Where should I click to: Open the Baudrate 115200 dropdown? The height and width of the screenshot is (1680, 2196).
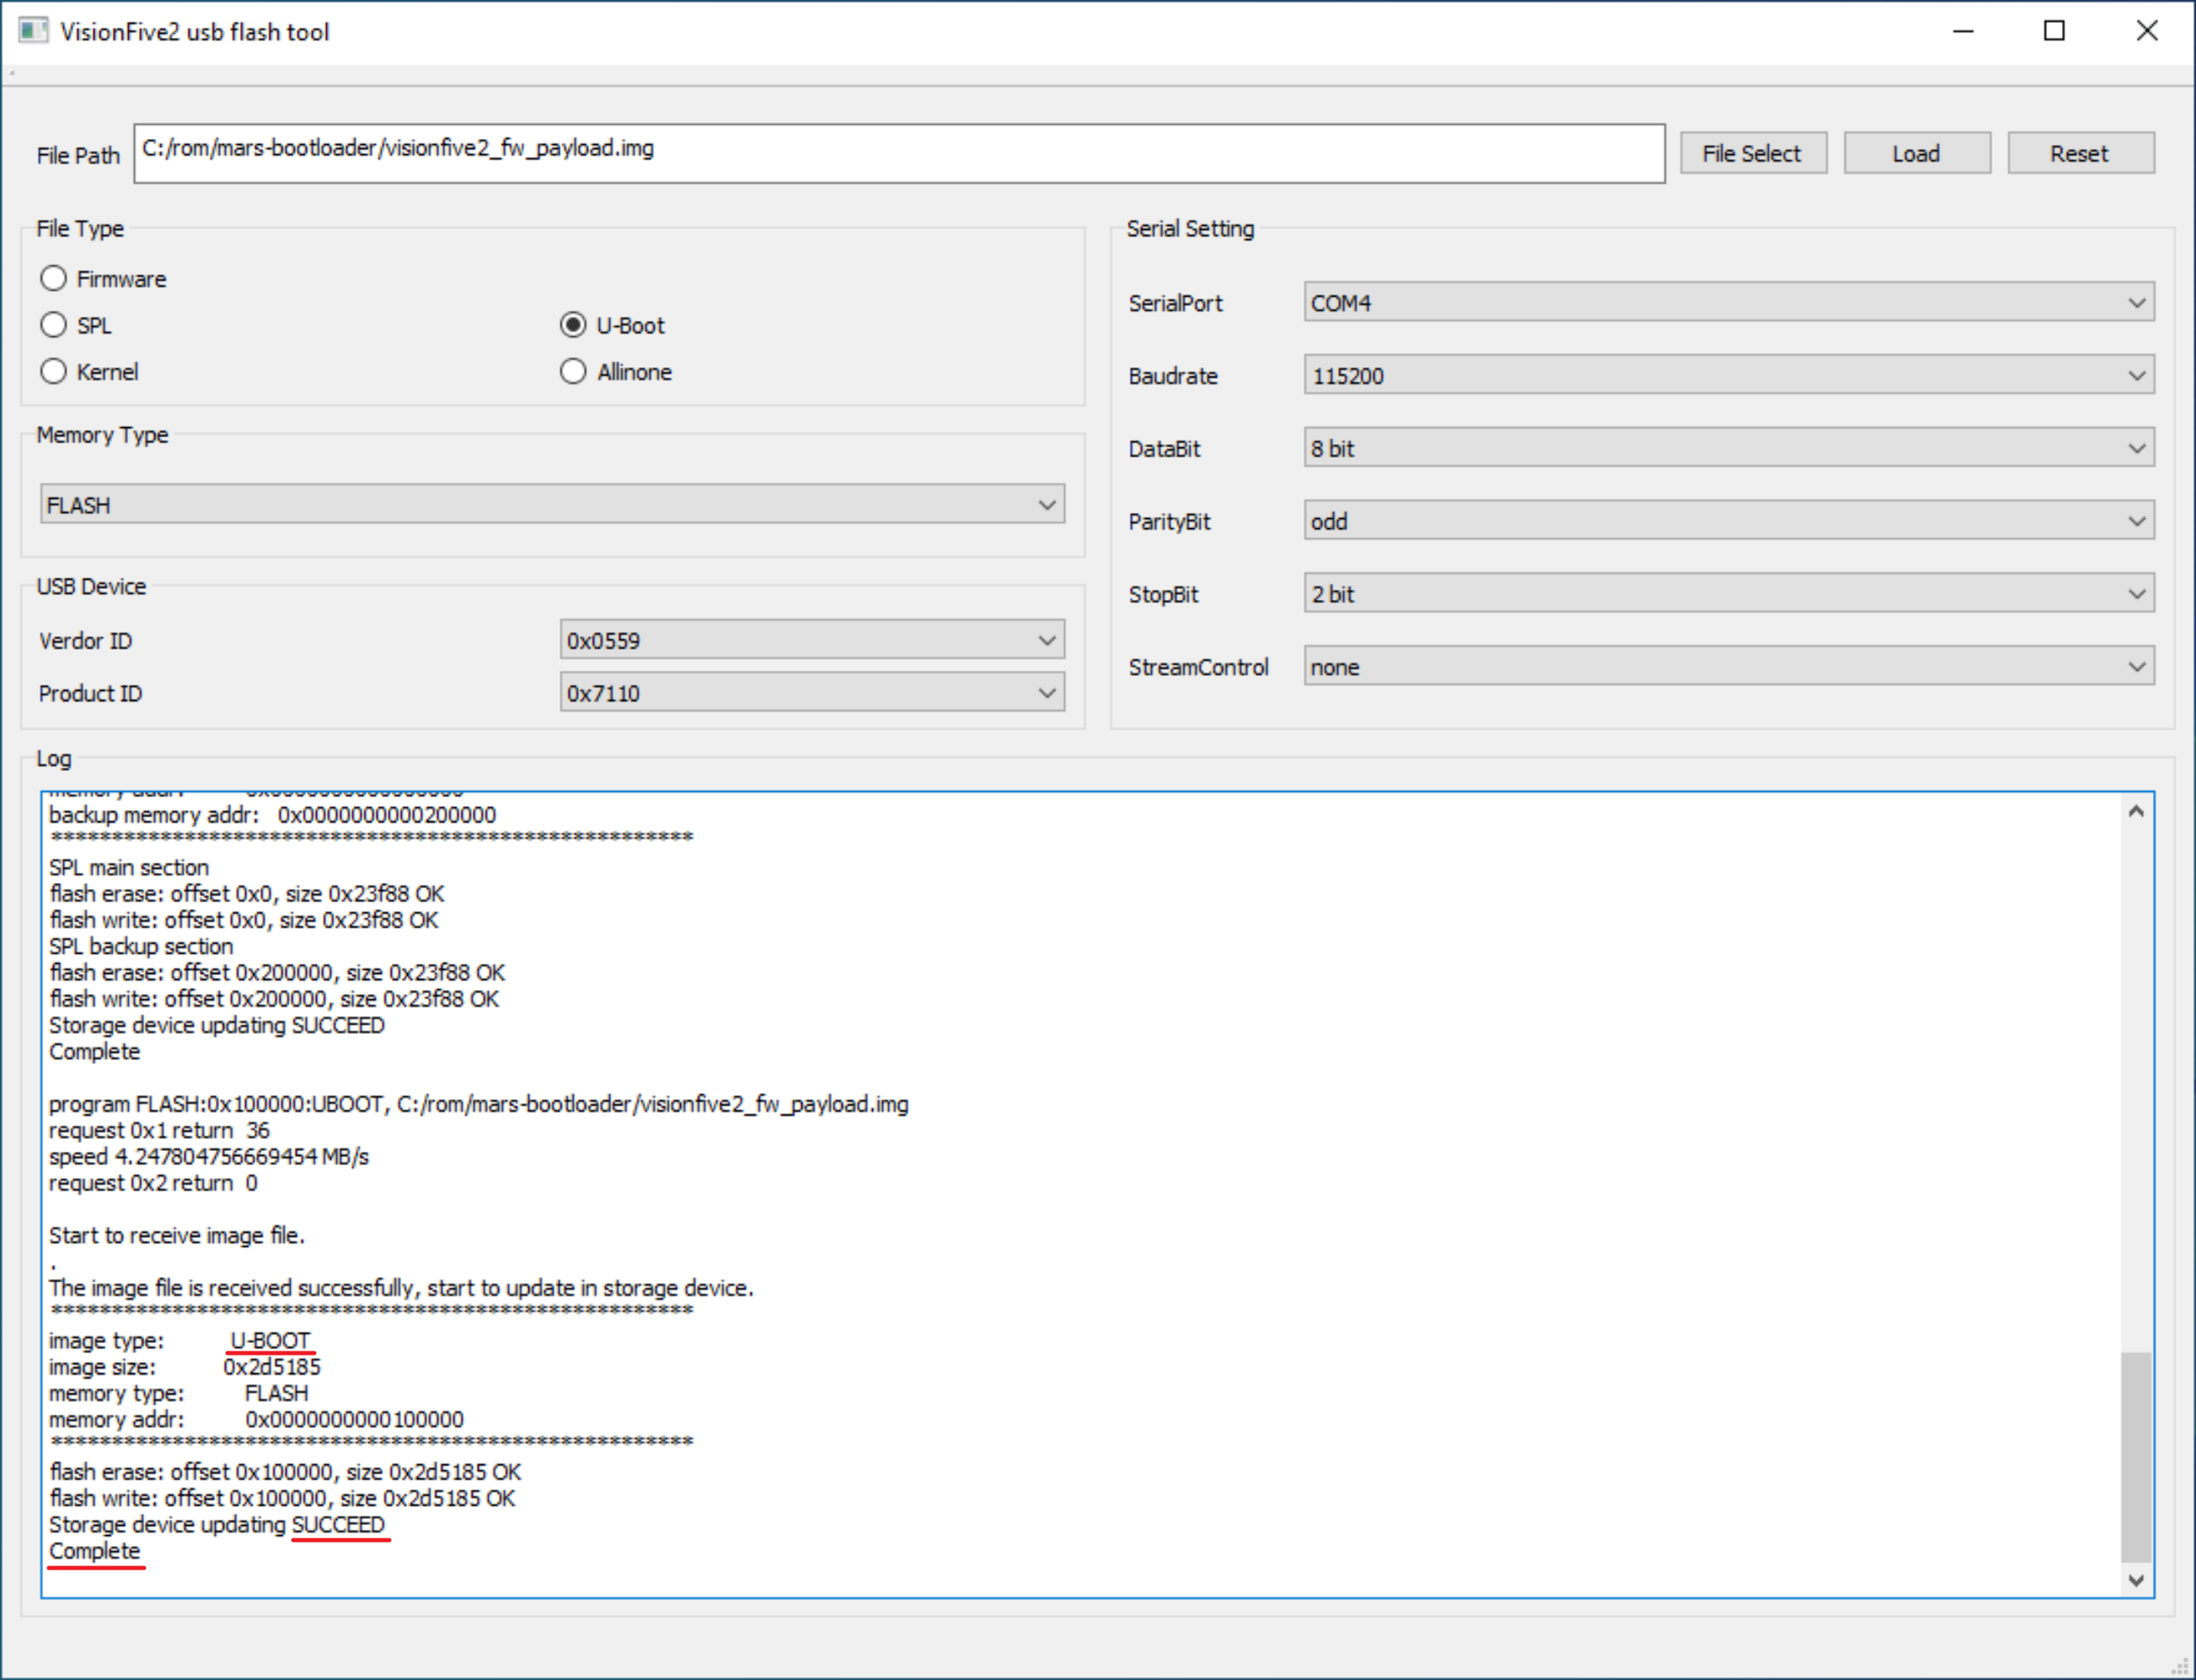(x=1729, y=375)
